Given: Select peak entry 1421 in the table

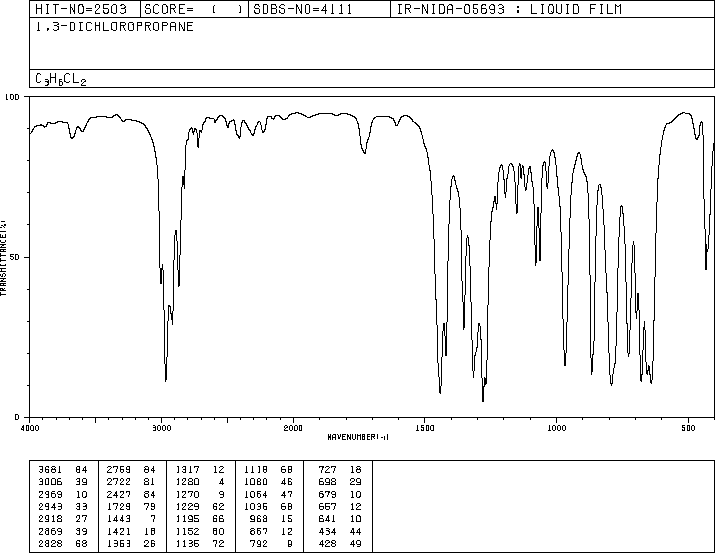Looking at the screenshot, I should 131,531.
